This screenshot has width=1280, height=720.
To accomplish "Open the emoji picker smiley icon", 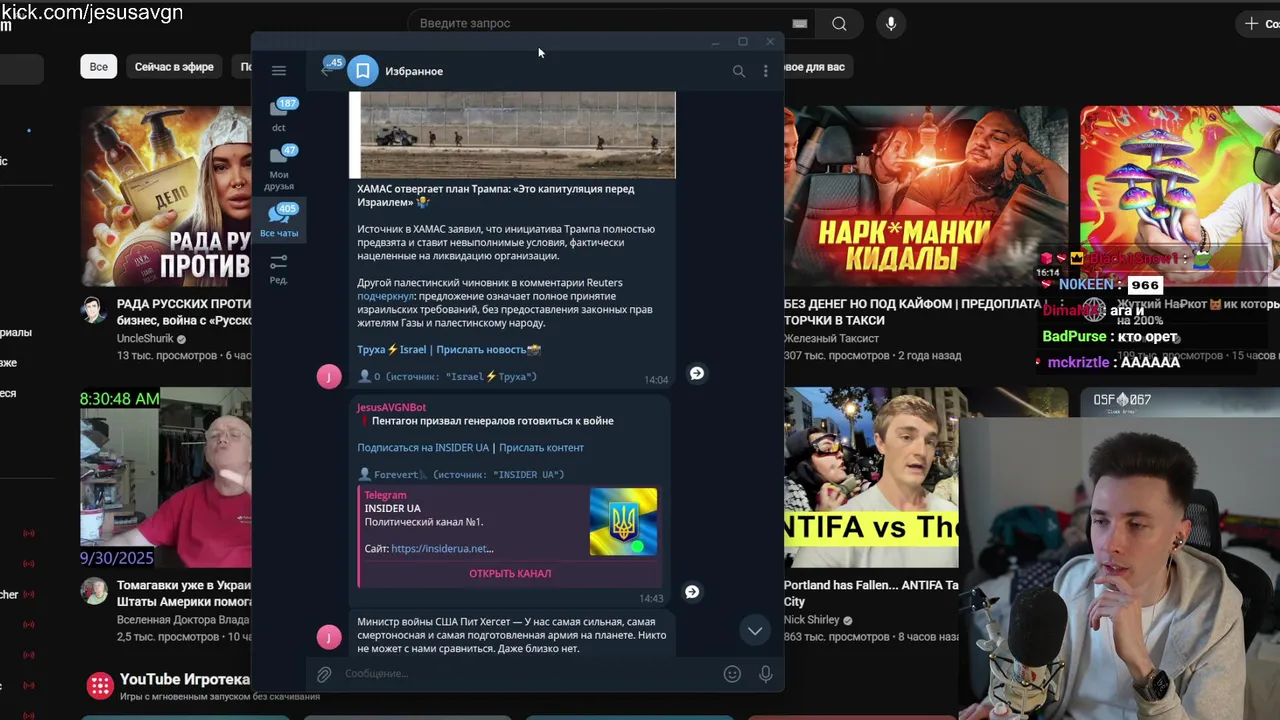I will point(732,674).
